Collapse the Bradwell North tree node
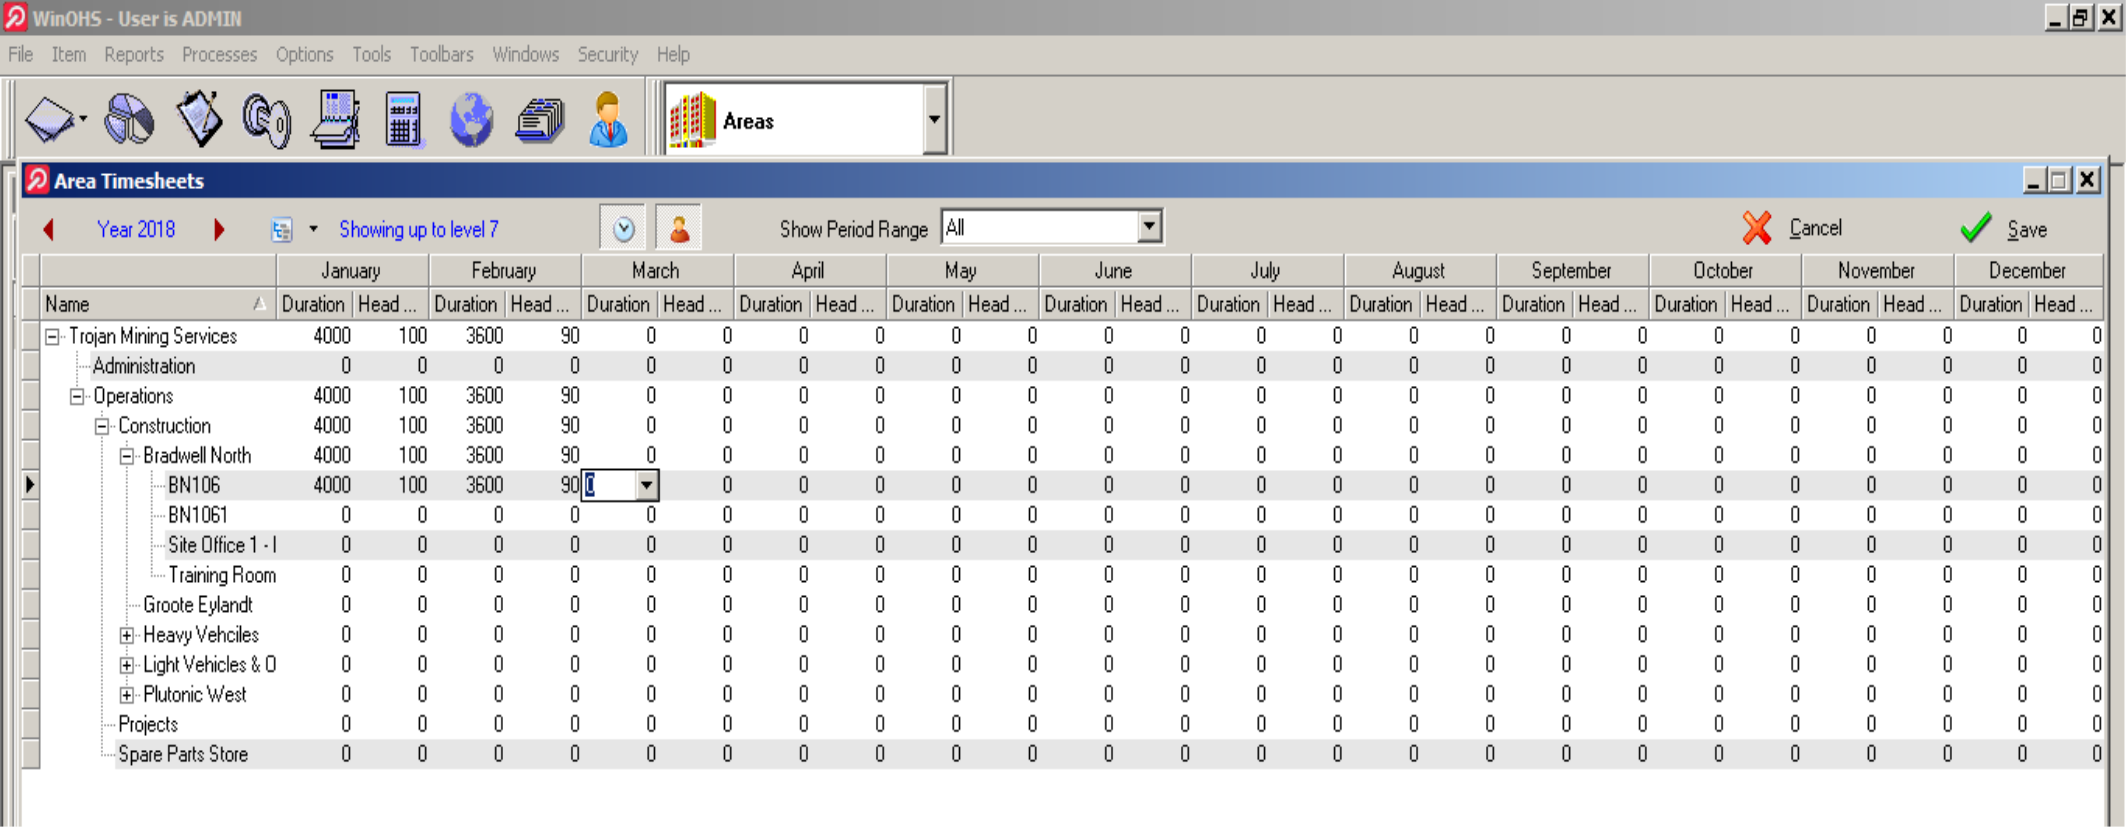 coord(127,457)
